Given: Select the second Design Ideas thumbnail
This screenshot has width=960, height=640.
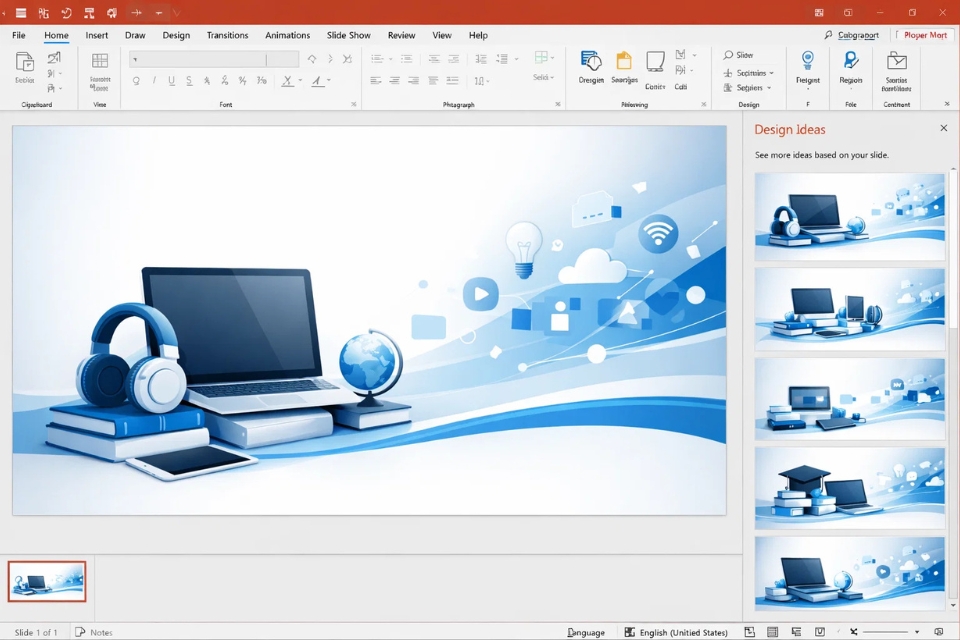Looking at the screenshot, I should (849, 309).
